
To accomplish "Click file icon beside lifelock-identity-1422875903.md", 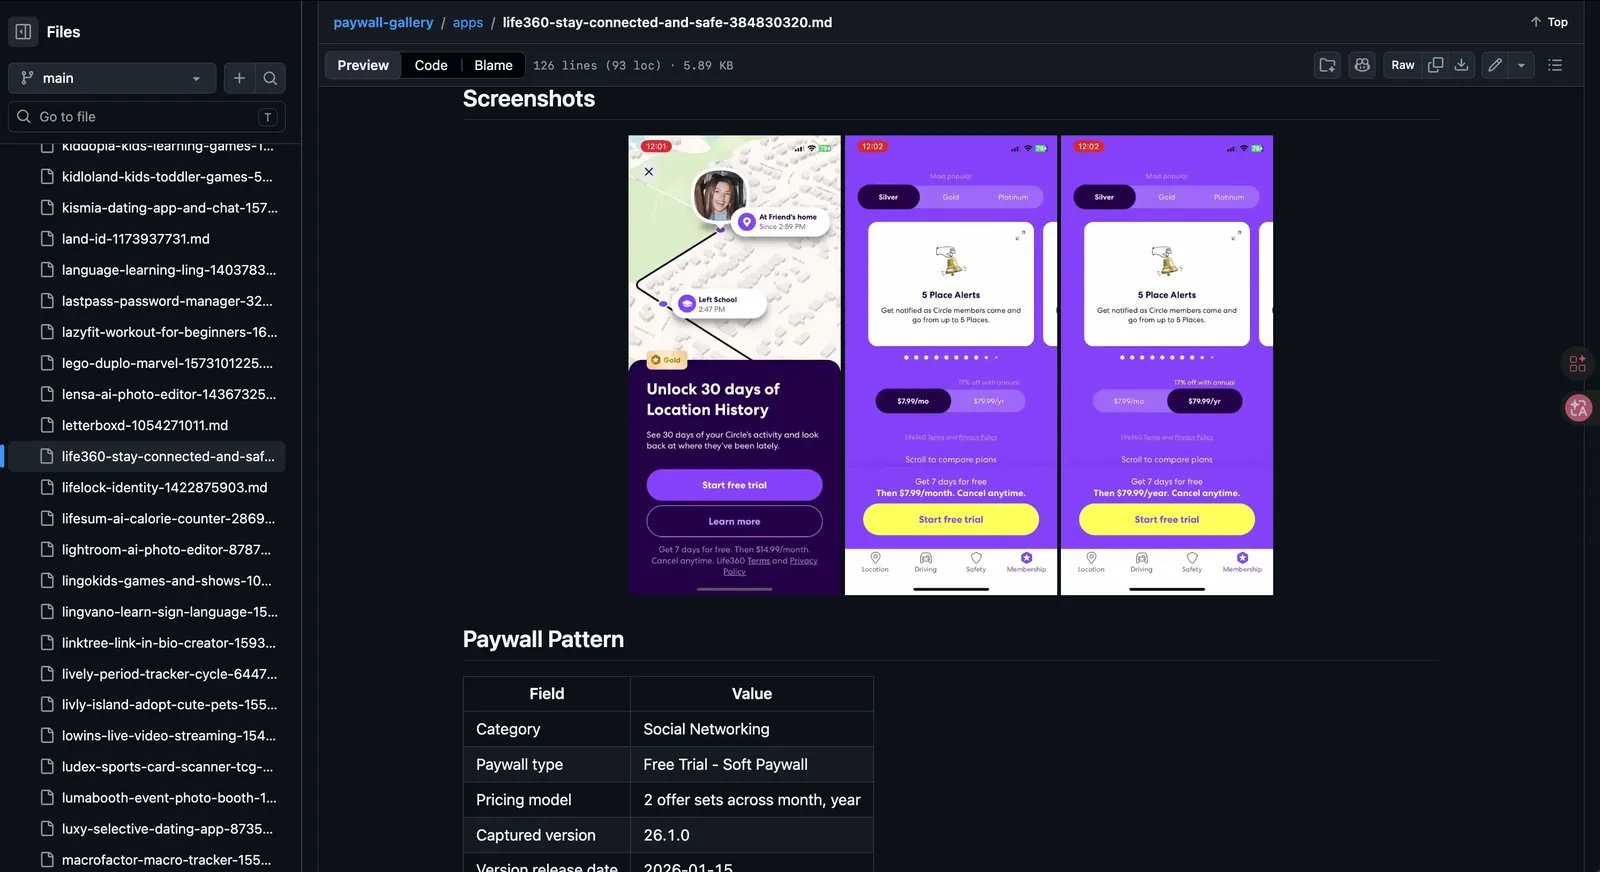I will [47, 487].
